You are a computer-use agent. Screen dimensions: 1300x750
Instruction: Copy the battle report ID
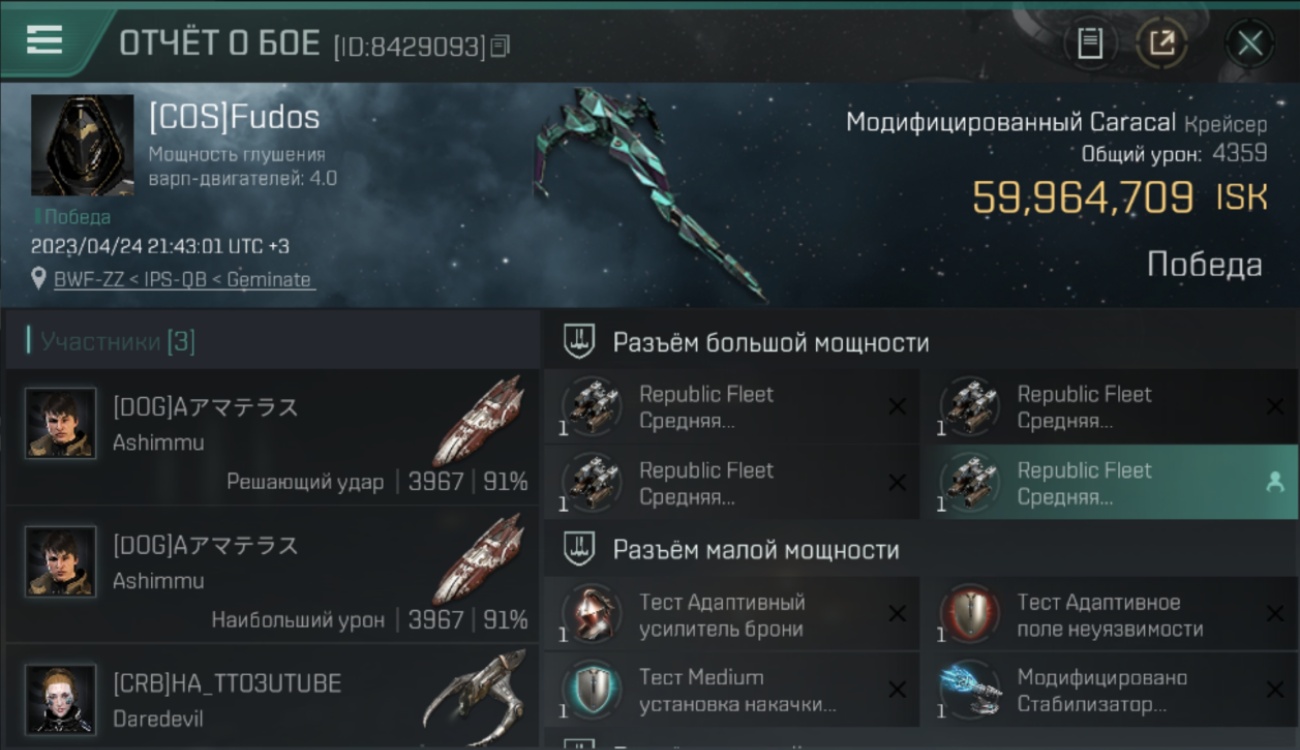point(500,45)
